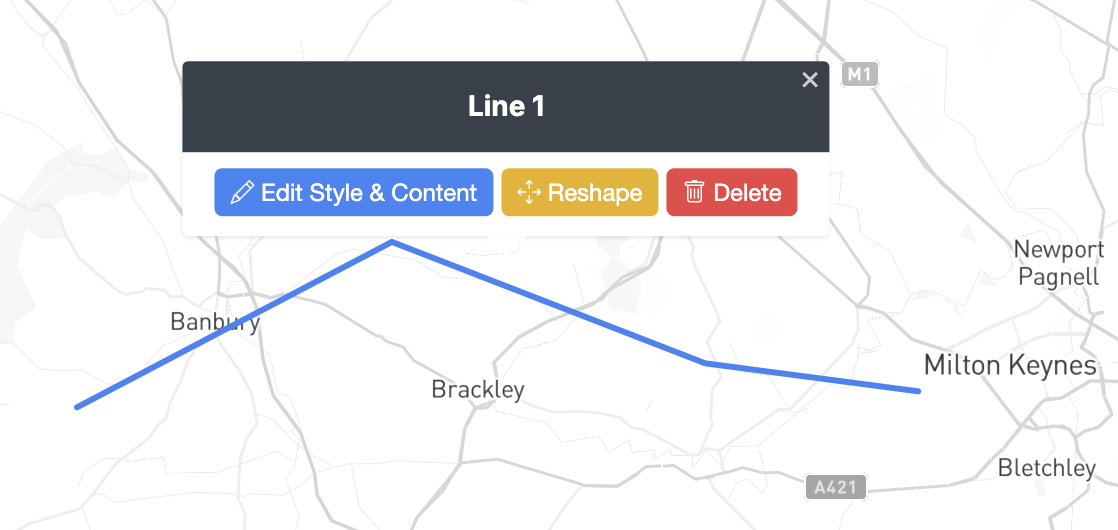This screenshot has width=1118, height=530.
Task: Click the blue line's long middle segment
Action: coord(548,302)
